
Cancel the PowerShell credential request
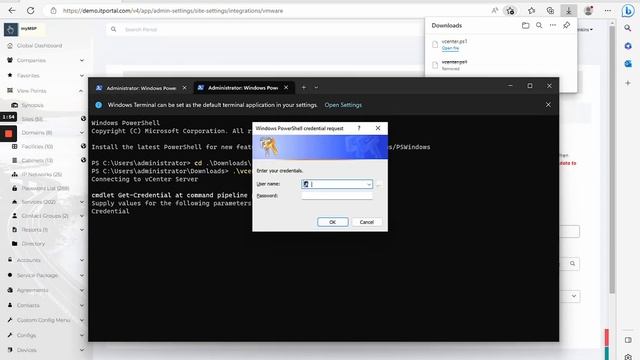367,222
